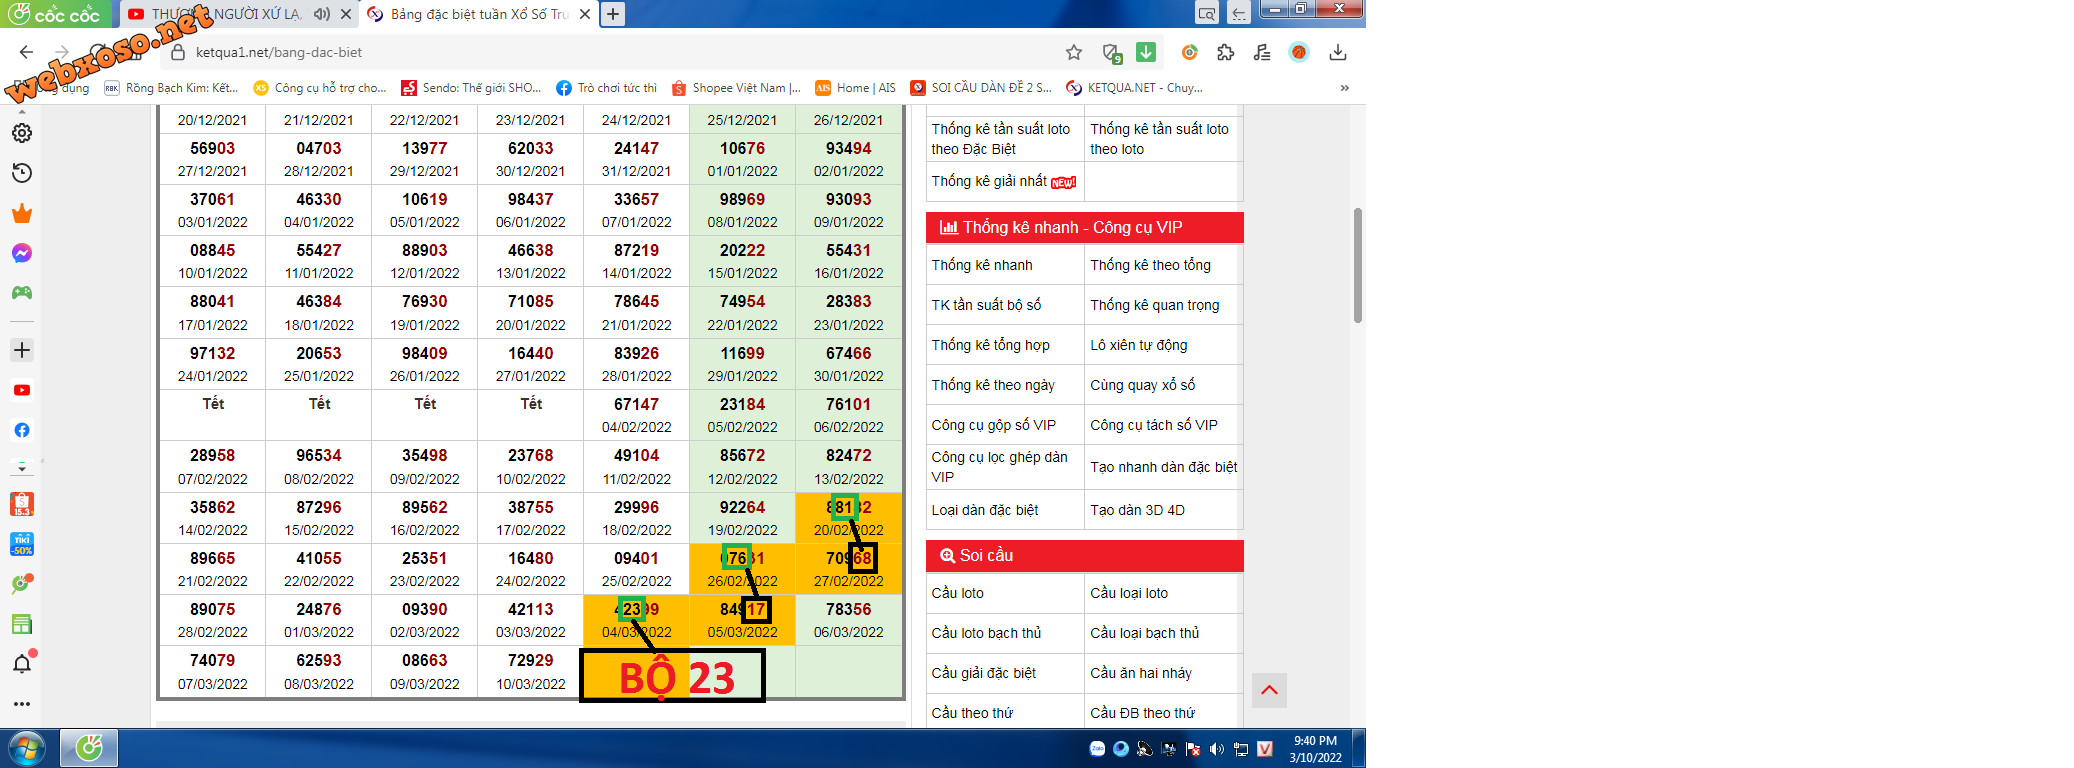
Task: Open the Sendo bookmark
Action: [x=471, y=88]
